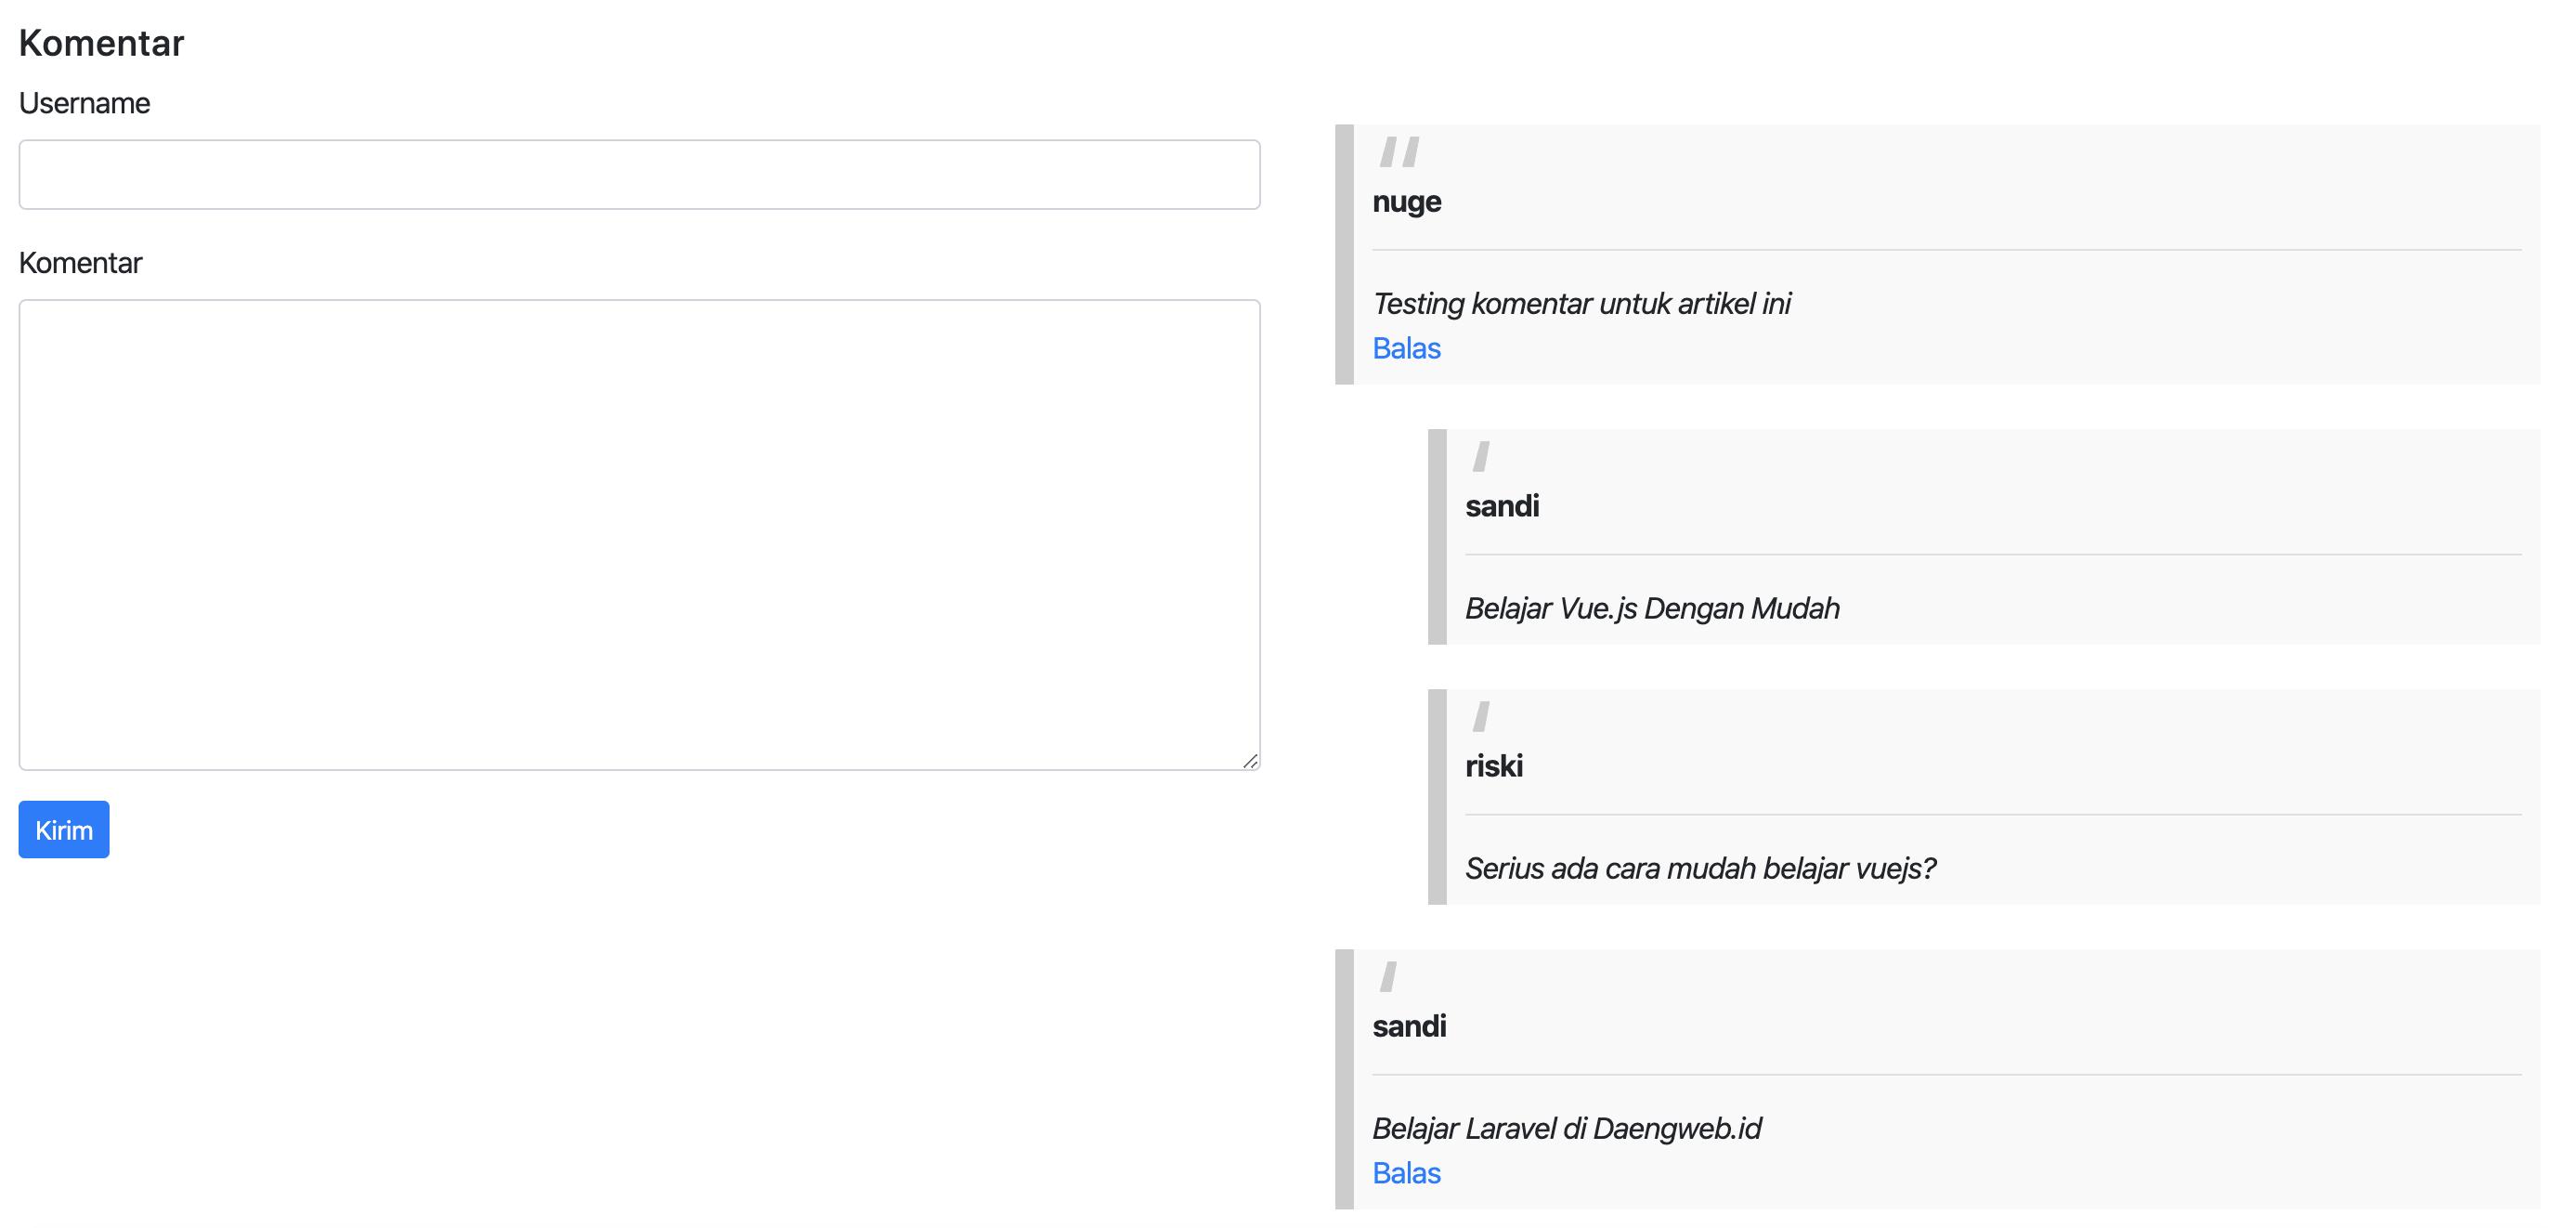
Task: Click the Username field label
Action: [84, 103]
